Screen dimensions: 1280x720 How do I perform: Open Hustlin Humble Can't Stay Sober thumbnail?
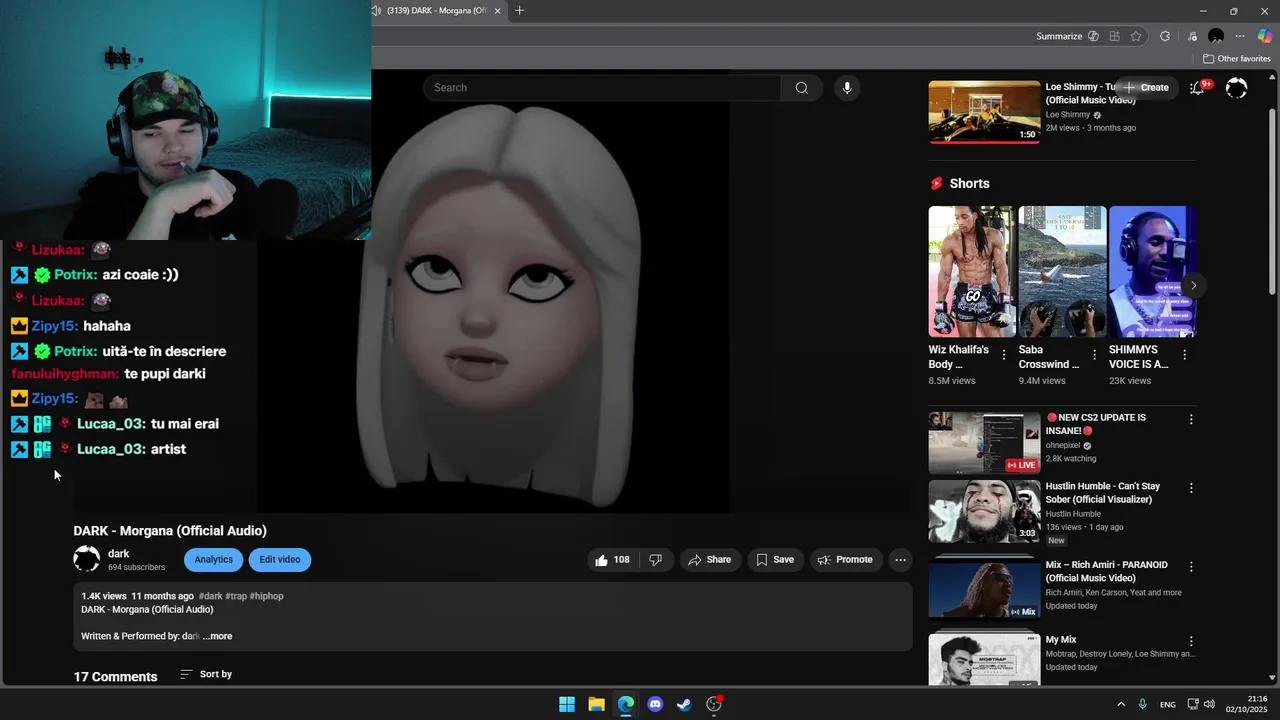(x=984, y=511)
